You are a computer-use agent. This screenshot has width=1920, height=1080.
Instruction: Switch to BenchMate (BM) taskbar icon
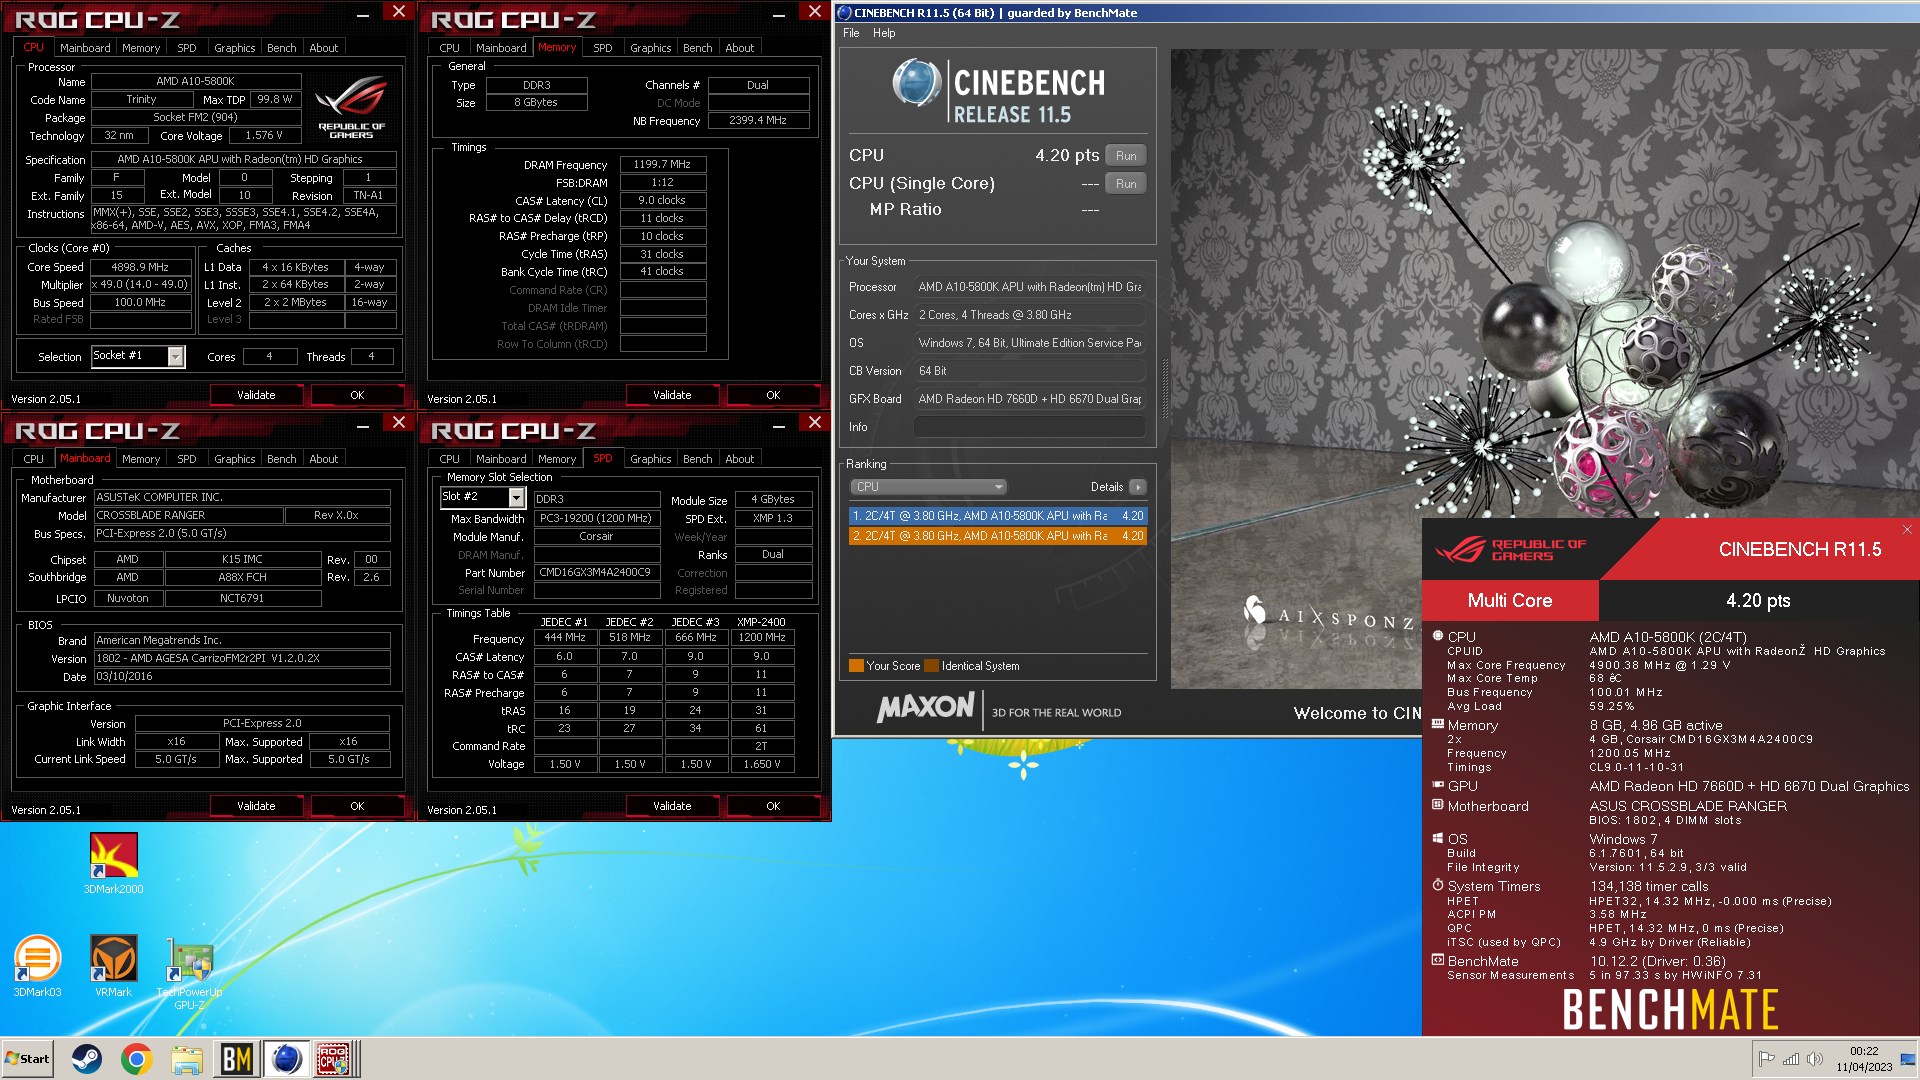237,1059
